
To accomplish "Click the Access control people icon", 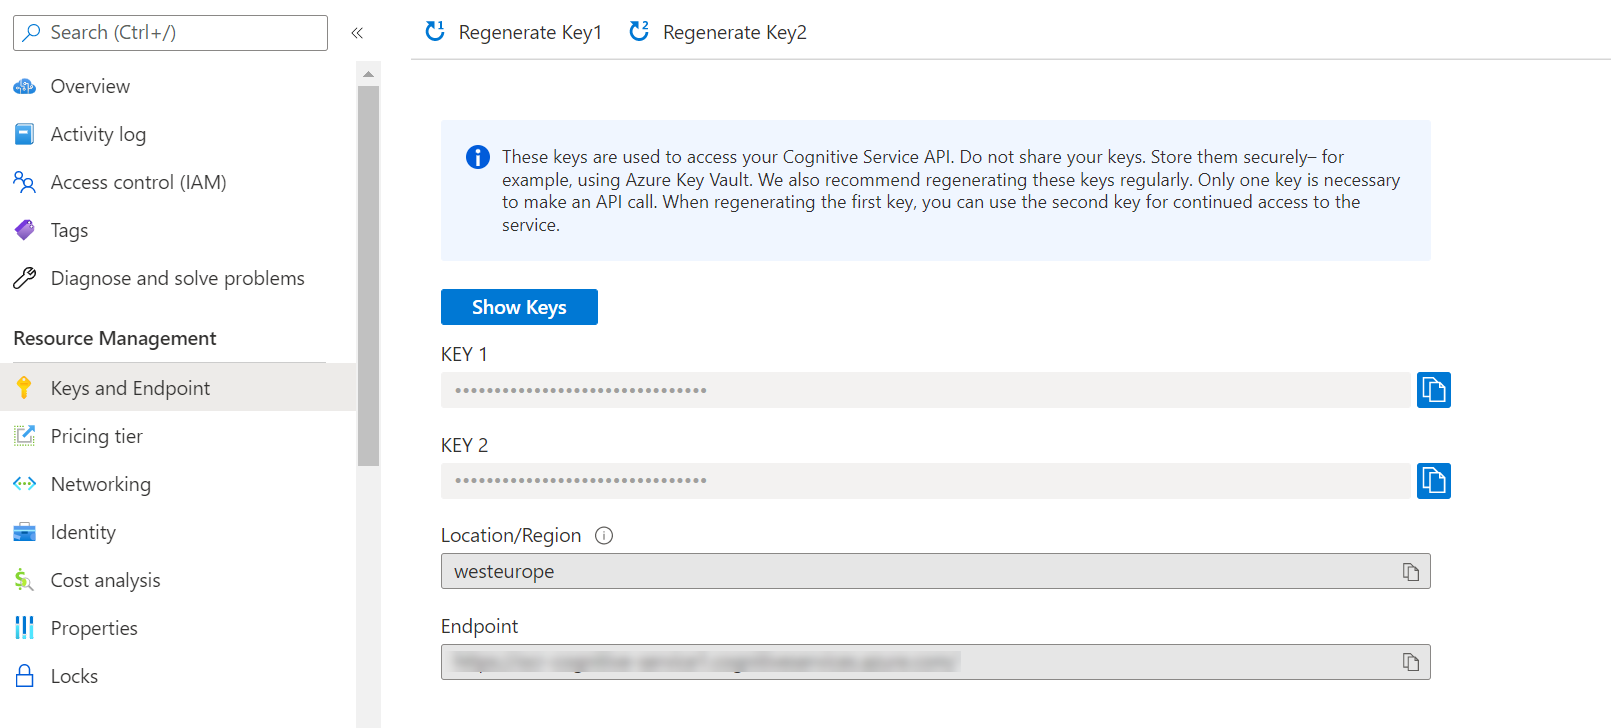I will (24, 182).
